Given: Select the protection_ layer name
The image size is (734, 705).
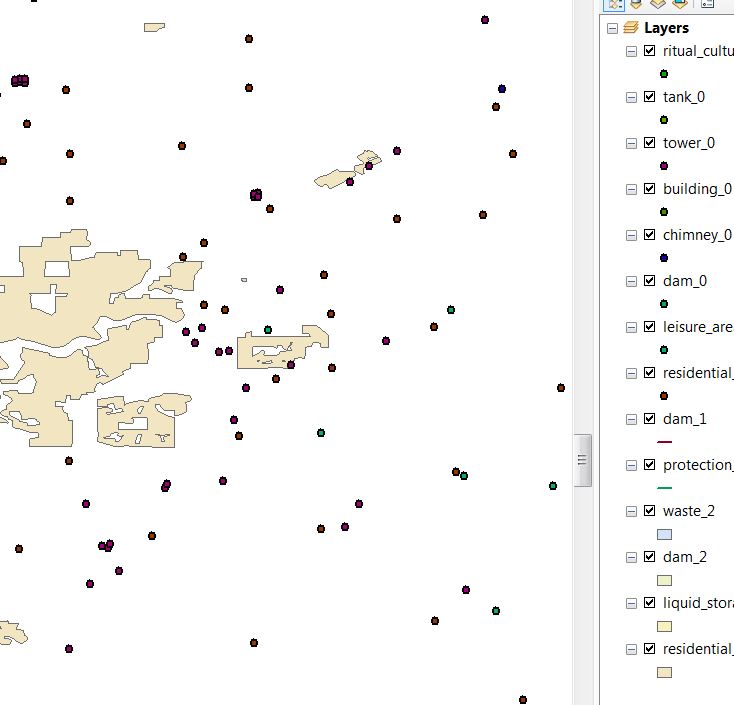Looking at the screenshot, I should pos(698,465).
